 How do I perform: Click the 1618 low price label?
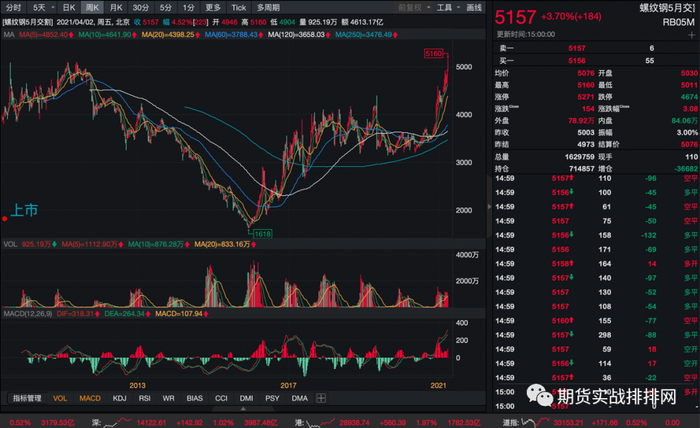261,232
